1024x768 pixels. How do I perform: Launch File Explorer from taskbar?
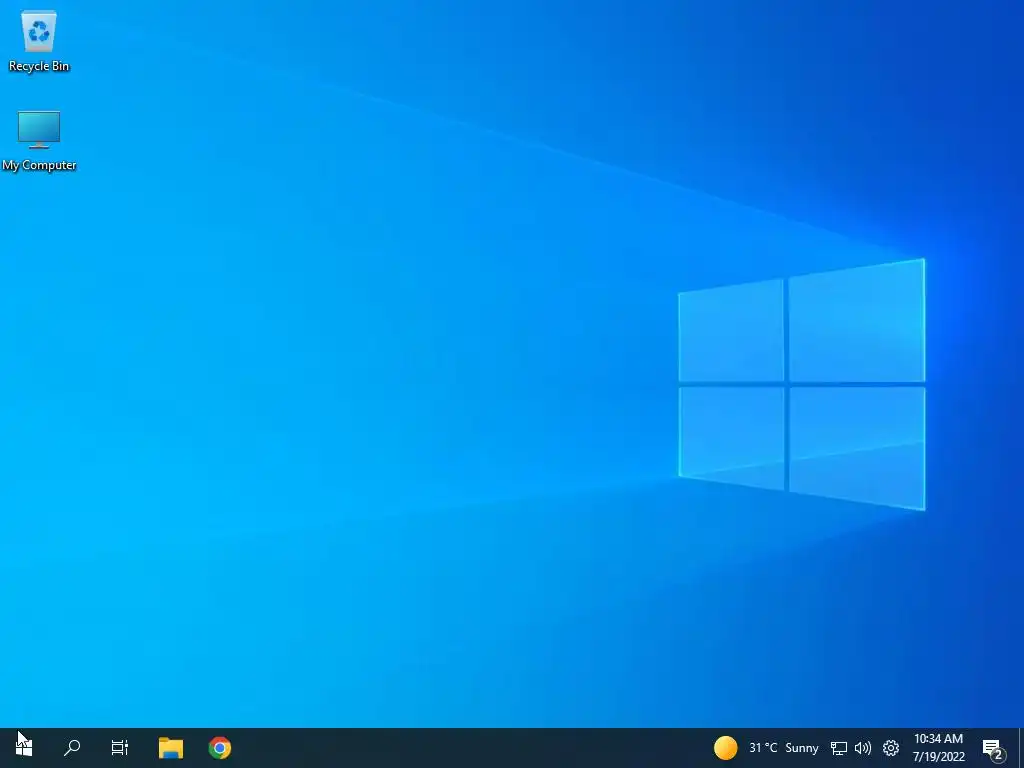pos(170,748)
